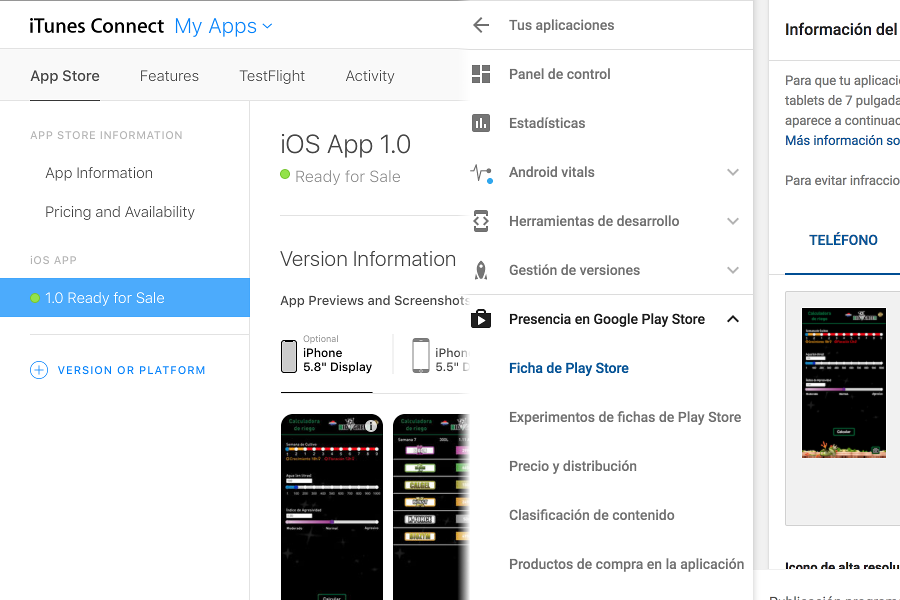Click VERSION OR PLATFORM link
This screenshot has height=600, width=900.
point(131,370)
